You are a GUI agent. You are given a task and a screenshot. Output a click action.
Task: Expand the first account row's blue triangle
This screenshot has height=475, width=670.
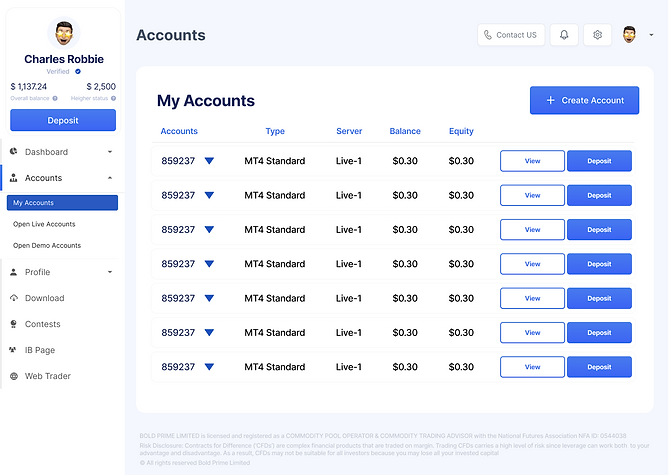click(x=209, y=161)
